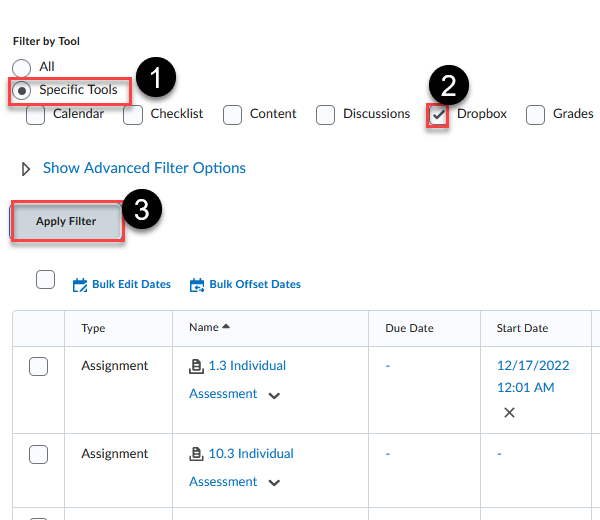Click the 10.3 Individual Assessment assignment icon
Image resolution: width=600 pixels, height=520 pixels.
coord(196,454)
